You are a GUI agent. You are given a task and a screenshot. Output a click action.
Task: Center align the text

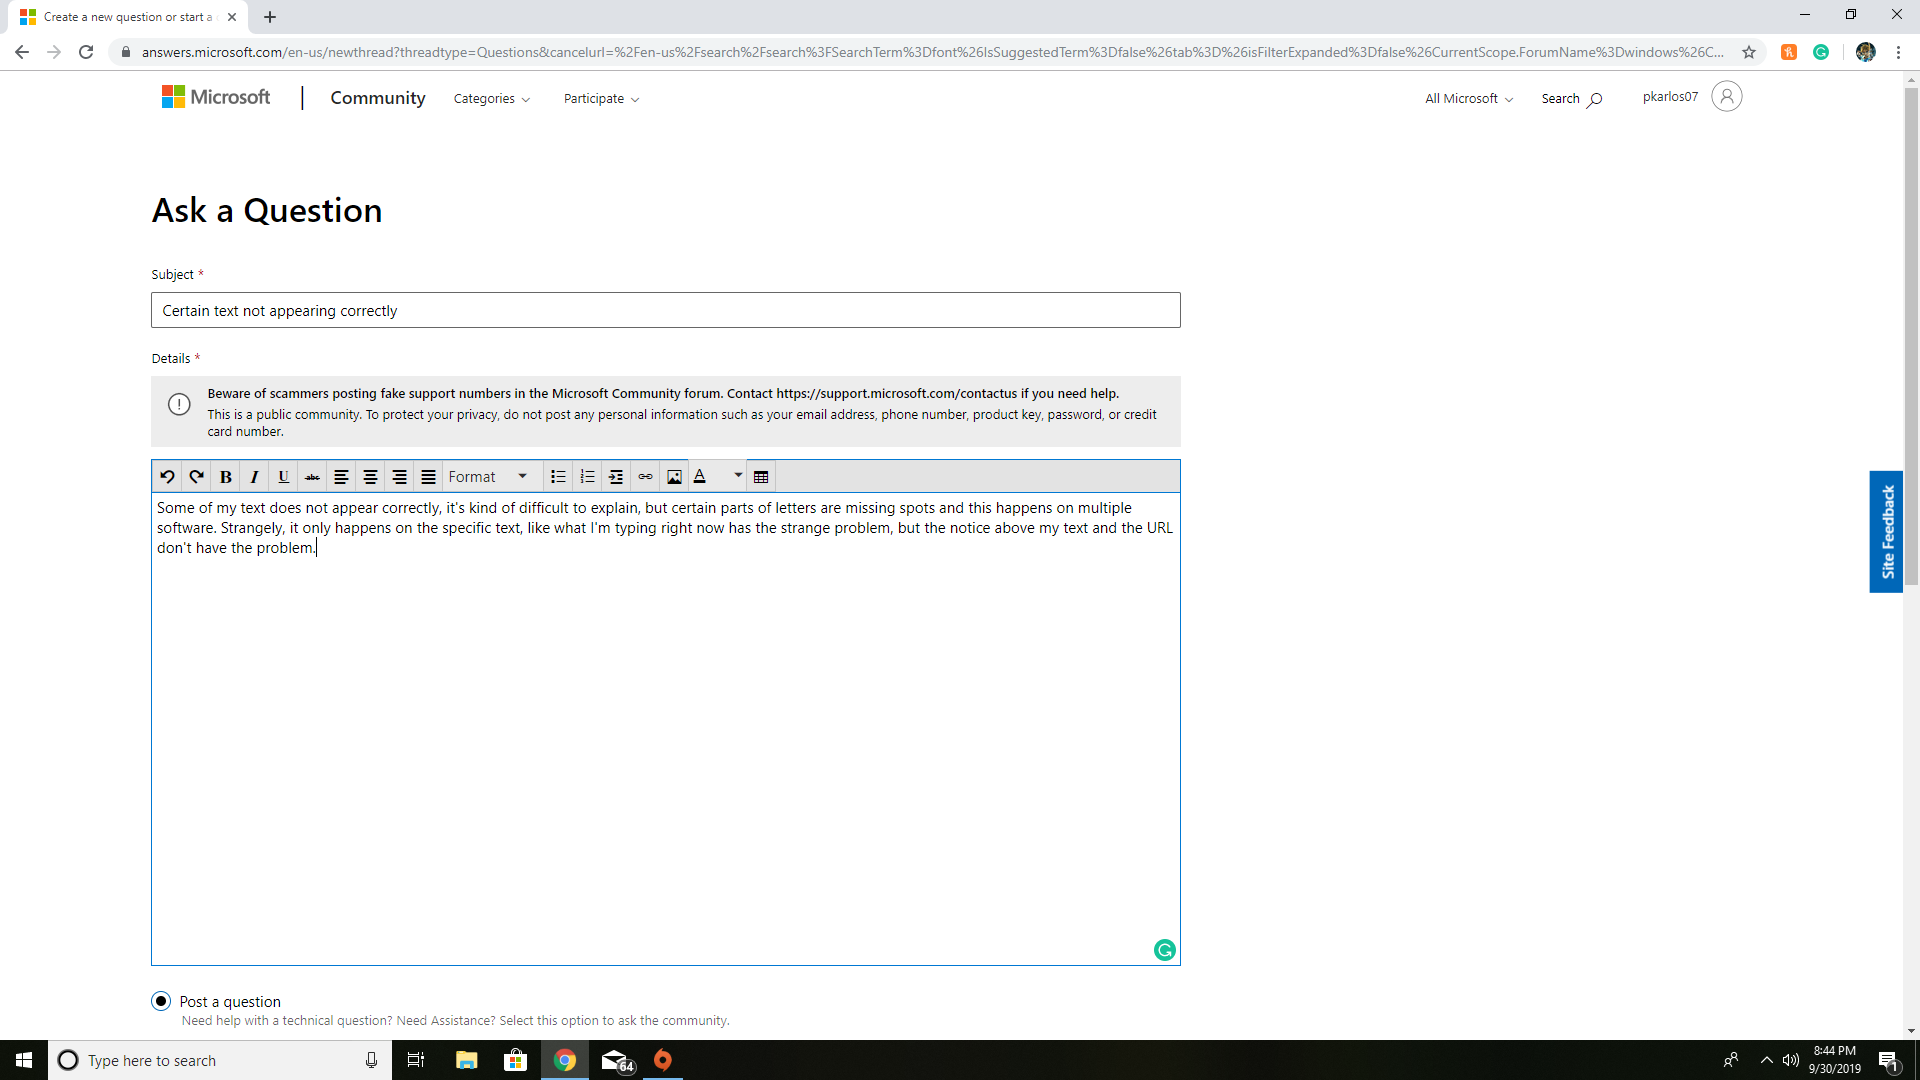click(370, 477)
